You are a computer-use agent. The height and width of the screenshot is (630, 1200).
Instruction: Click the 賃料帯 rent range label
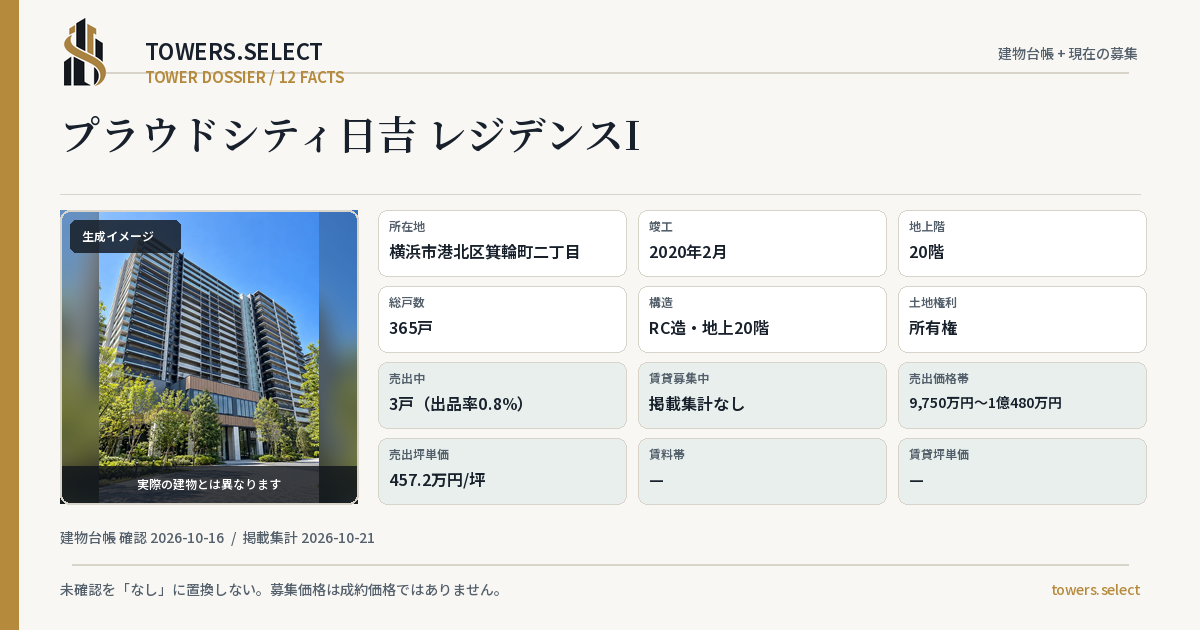click(x=667, y=455)
